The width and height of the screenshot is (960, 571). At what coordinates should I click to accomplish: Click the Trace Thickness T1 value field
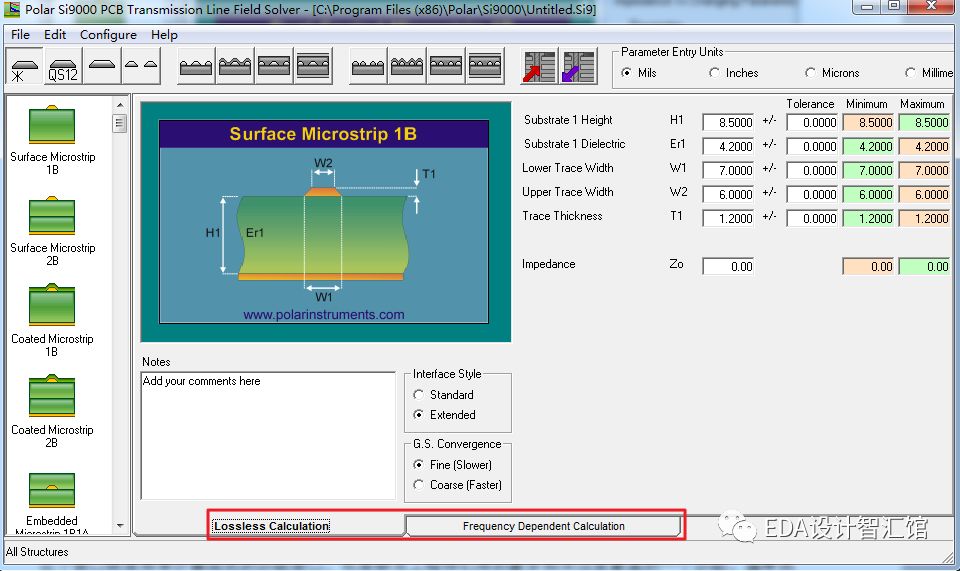click(x=728, y=218)
